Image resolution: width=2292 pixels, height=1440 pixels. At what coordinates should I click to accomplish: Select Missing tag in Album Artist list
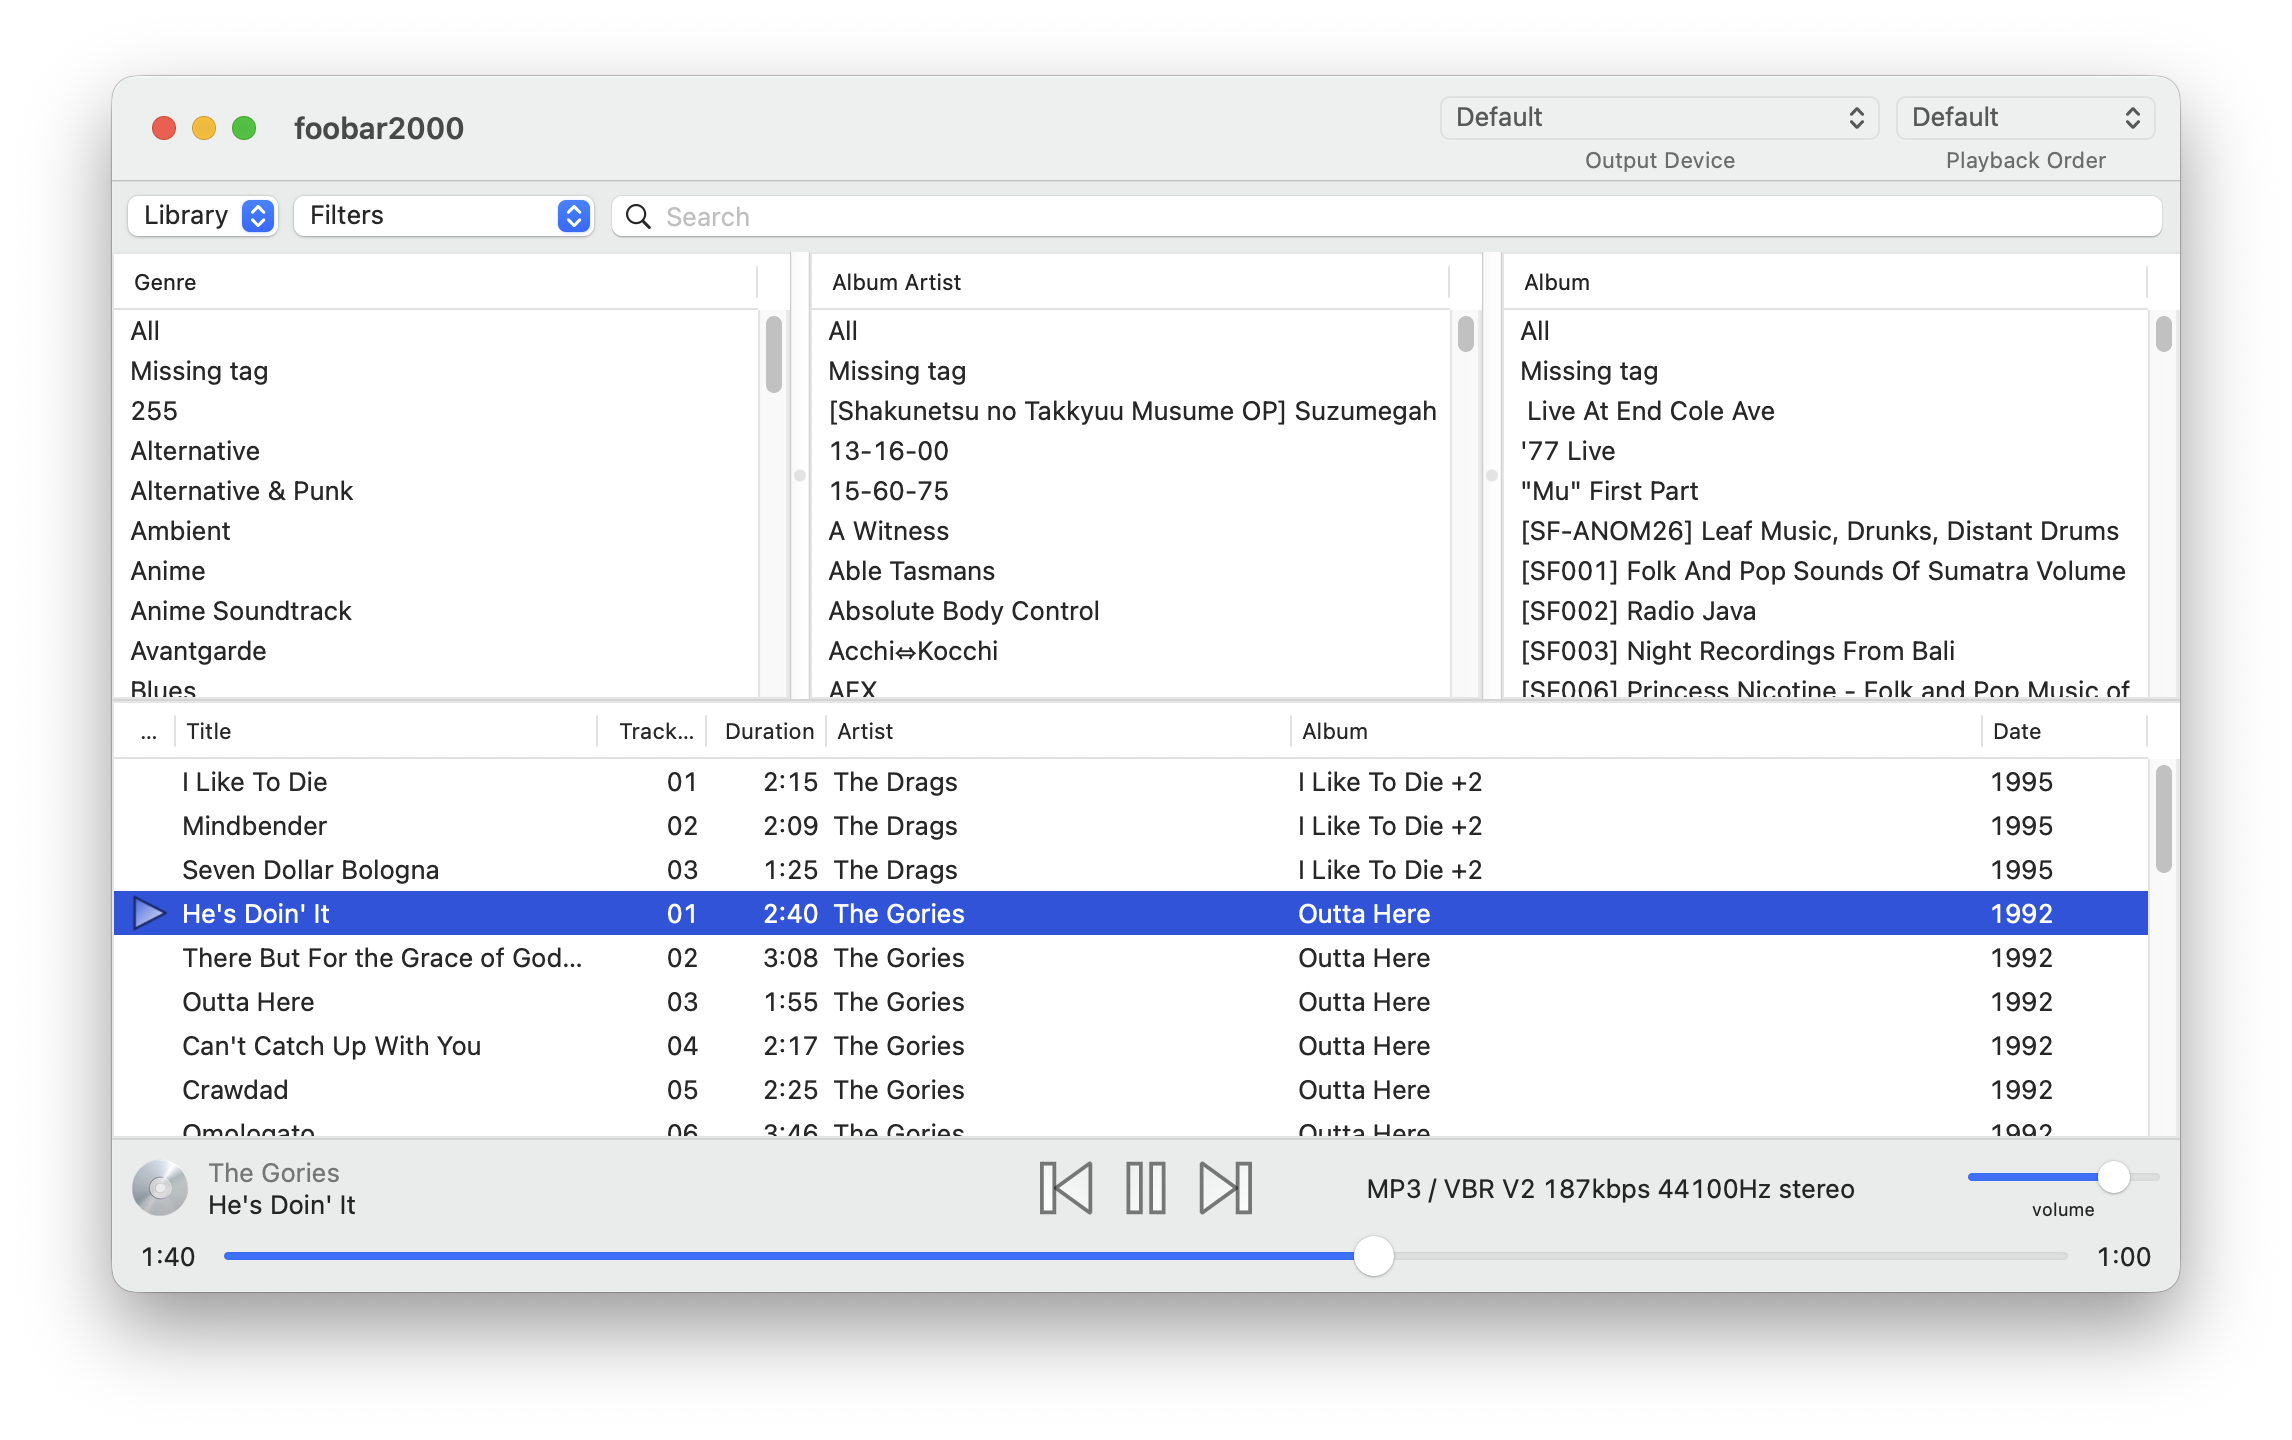1131,371
